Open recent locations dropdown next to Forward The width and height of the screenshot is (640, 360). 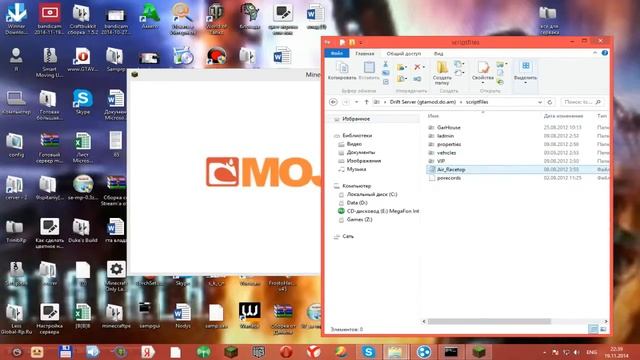click(x=356, y=102)
